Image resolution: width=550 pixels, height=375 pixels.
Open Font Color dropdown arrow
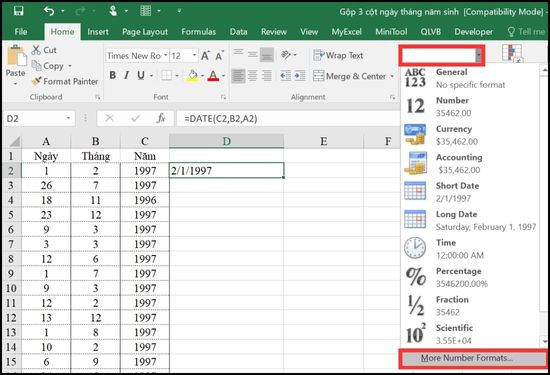coord(223,76)
